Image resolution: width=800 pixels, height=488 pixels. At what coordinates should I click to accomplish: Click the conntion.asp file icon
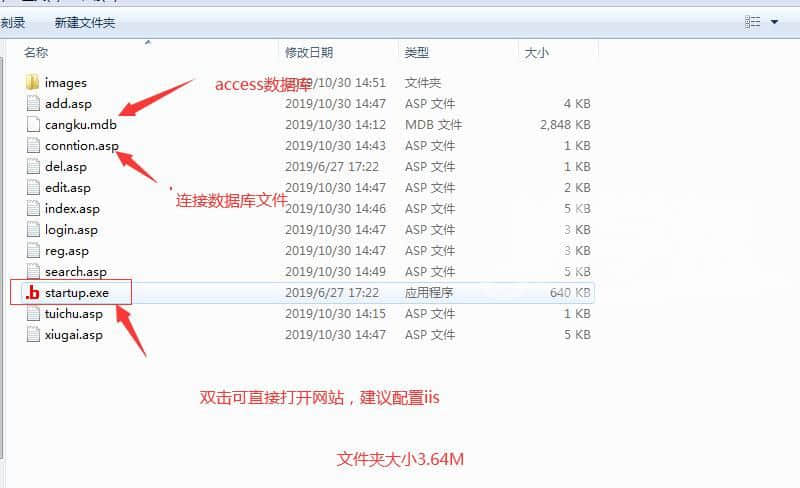click(32, 146)
